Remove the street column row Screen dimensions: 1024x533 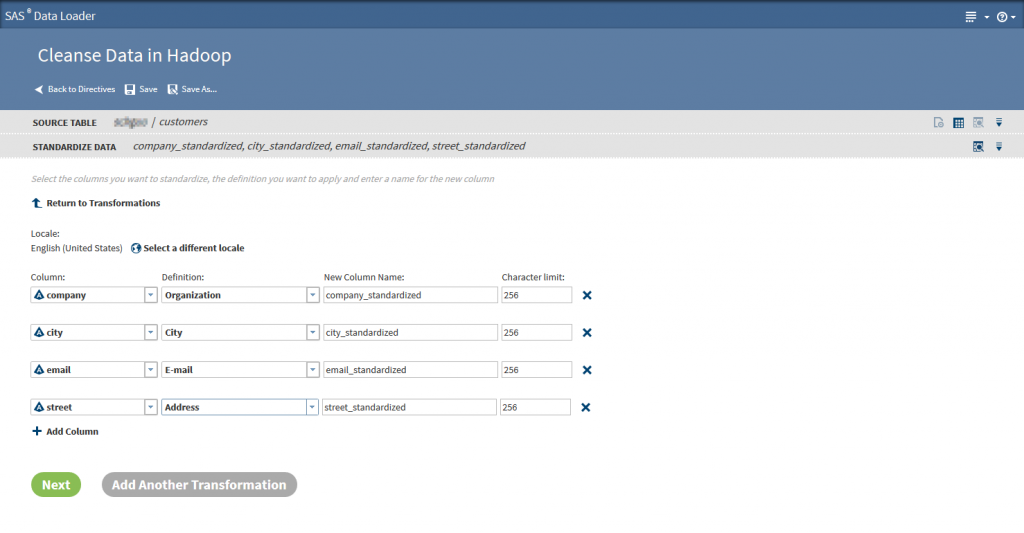pyautogui.click(x=586, y=407)
